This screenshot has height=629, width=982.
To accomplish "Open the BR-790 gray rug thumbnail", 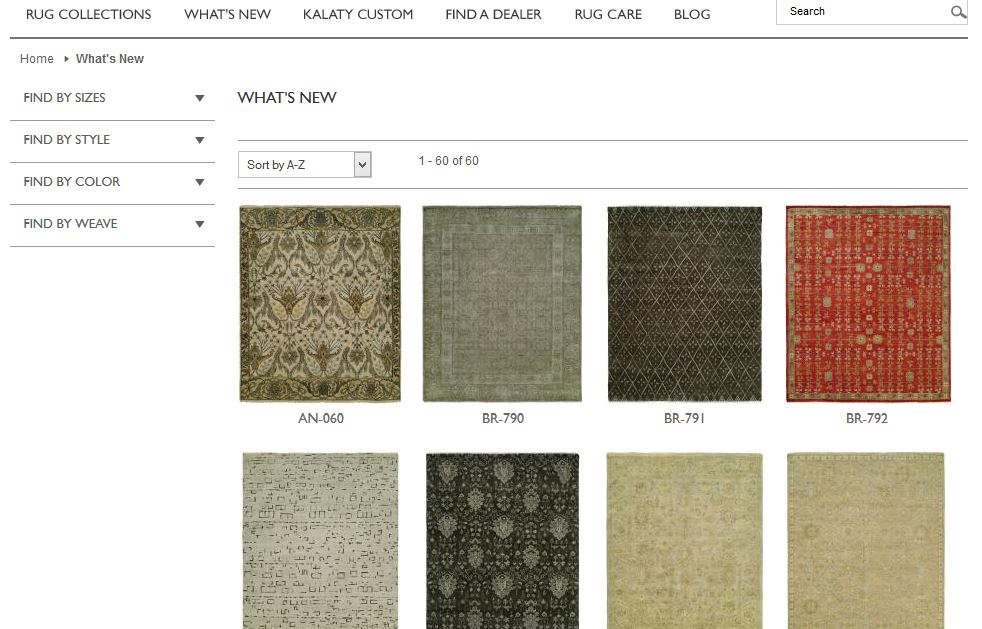I will pos(502,304).
